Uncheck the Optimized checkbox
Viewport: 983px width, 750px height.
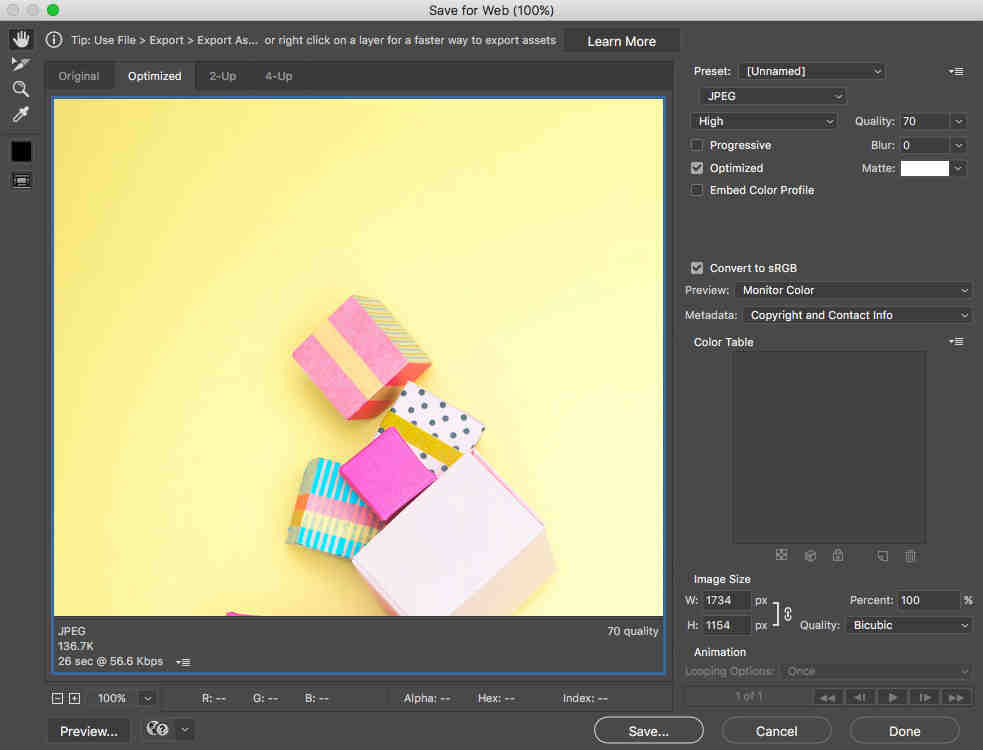[697, 168]
